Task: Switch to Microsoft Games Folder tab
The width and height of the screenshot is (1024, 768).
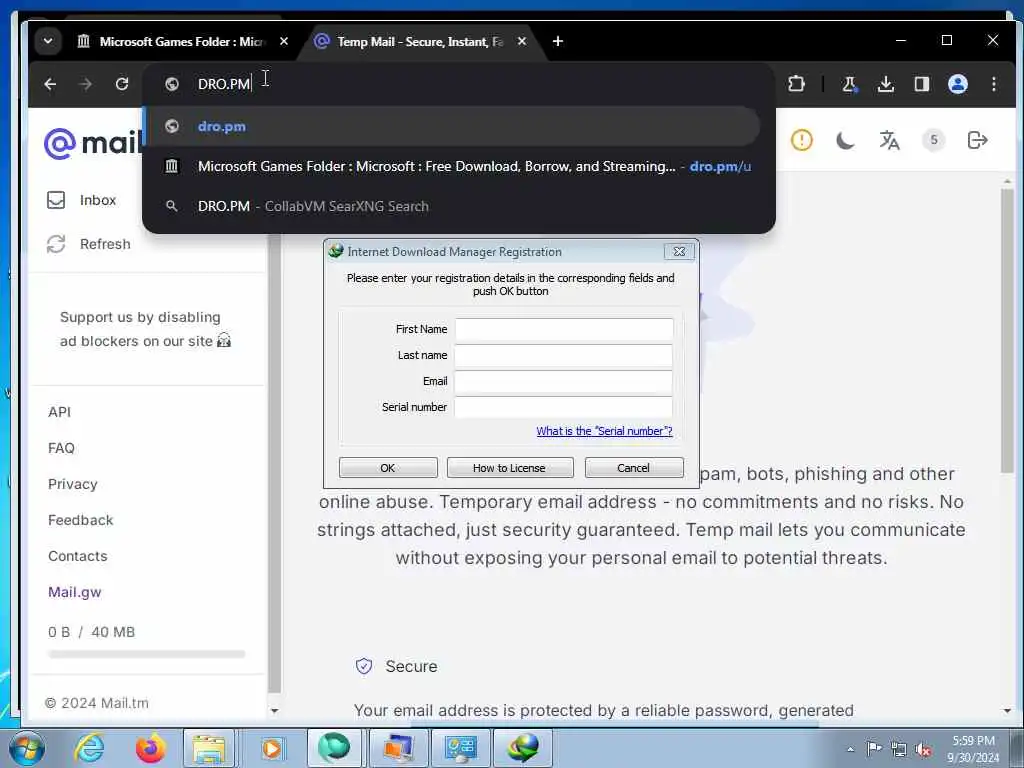Action: tap(182, 42)
